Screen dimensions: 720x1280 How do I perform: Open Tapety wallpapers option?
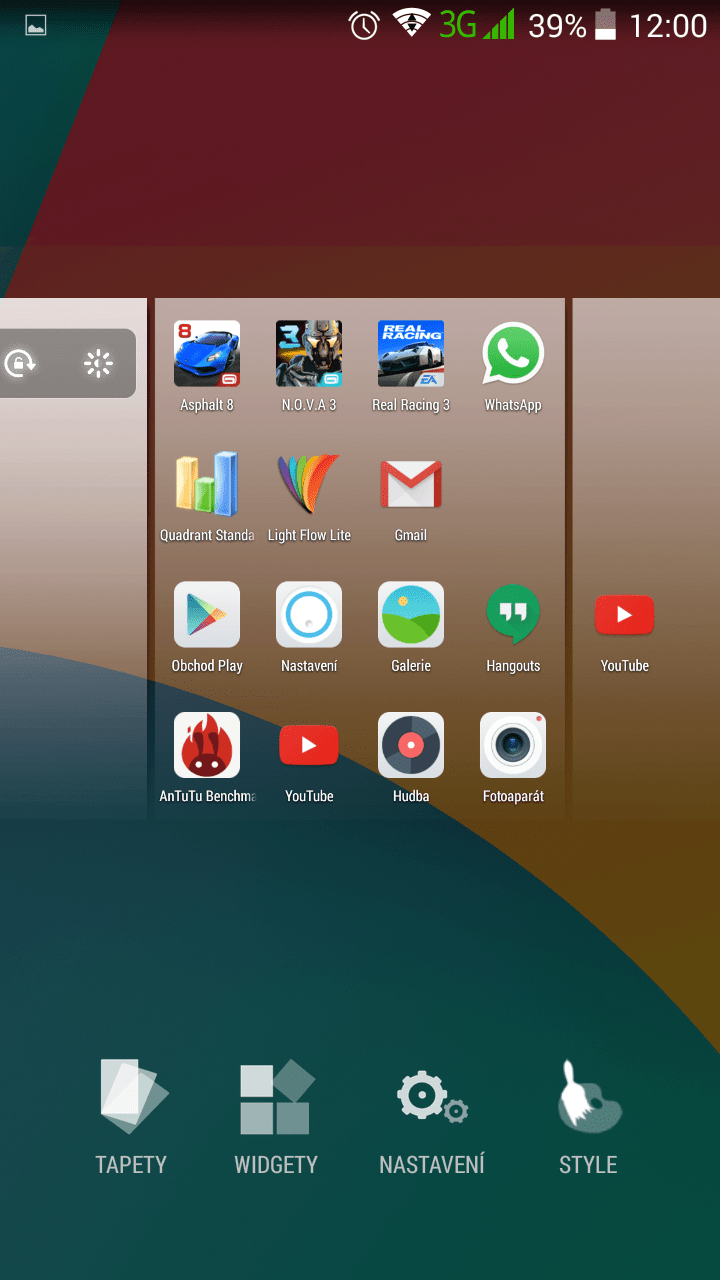click(131, 1117)
